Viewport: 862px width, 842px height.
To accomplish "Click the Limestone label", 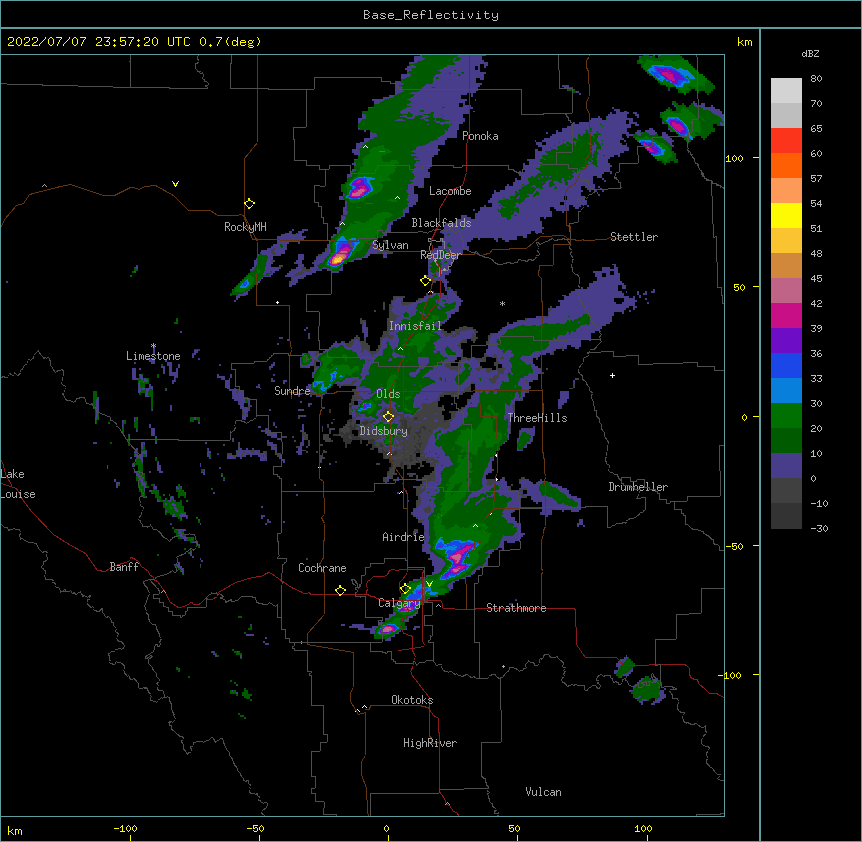I will (153, 356).
